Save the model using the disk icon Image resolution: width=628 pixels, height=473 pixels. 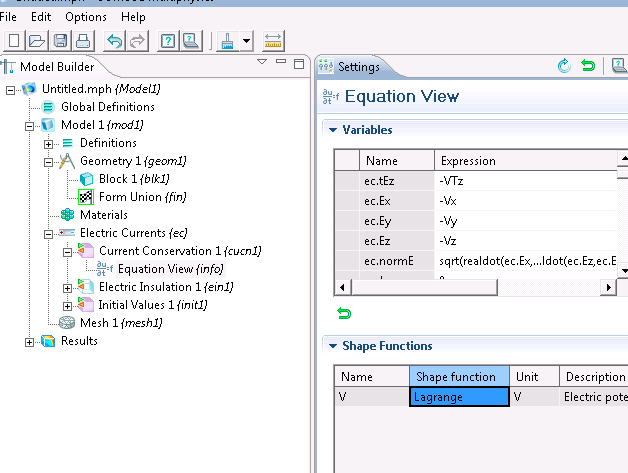pyautogui.click(x=59, y=41)
